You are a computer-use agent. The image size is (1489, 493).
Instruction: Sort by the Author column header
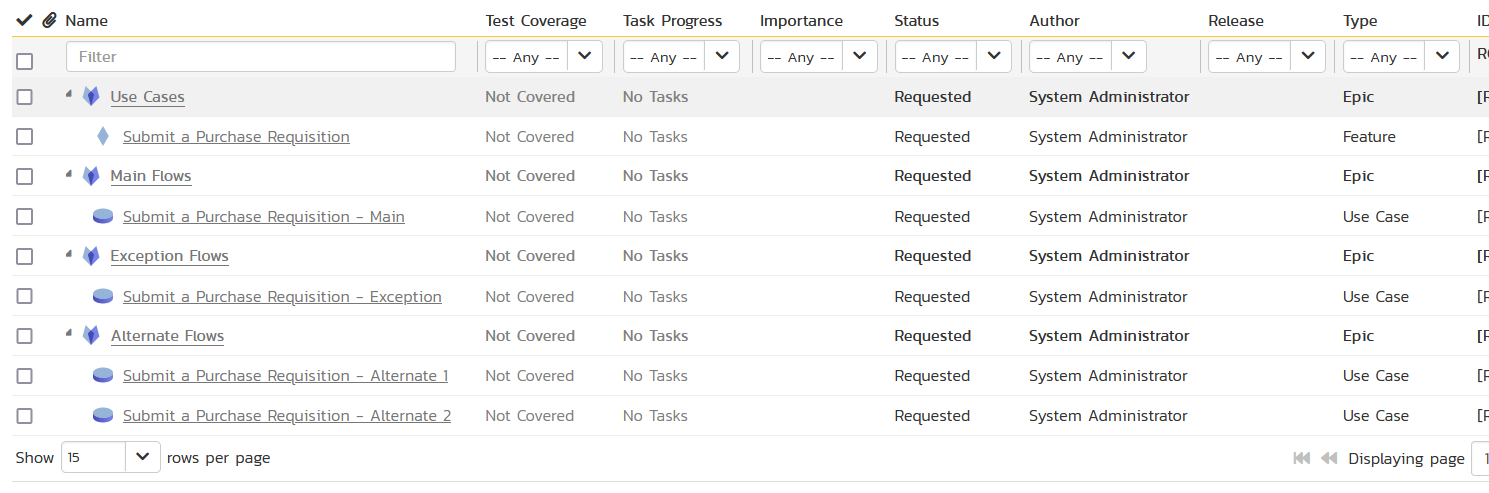click(1054, 21)
